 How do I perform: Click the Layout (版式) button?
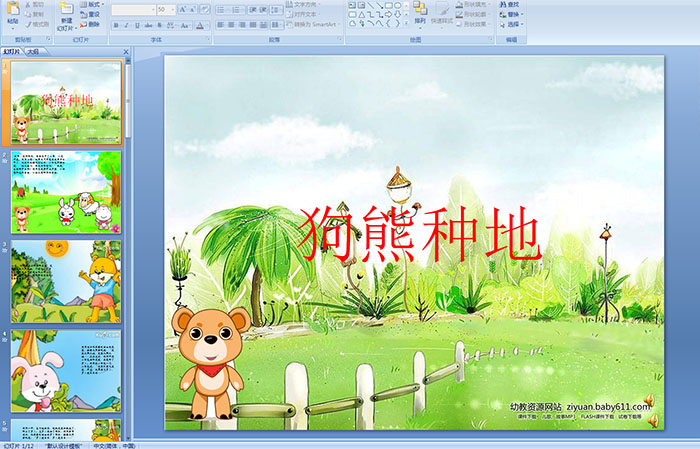click(x=91, y=4)
